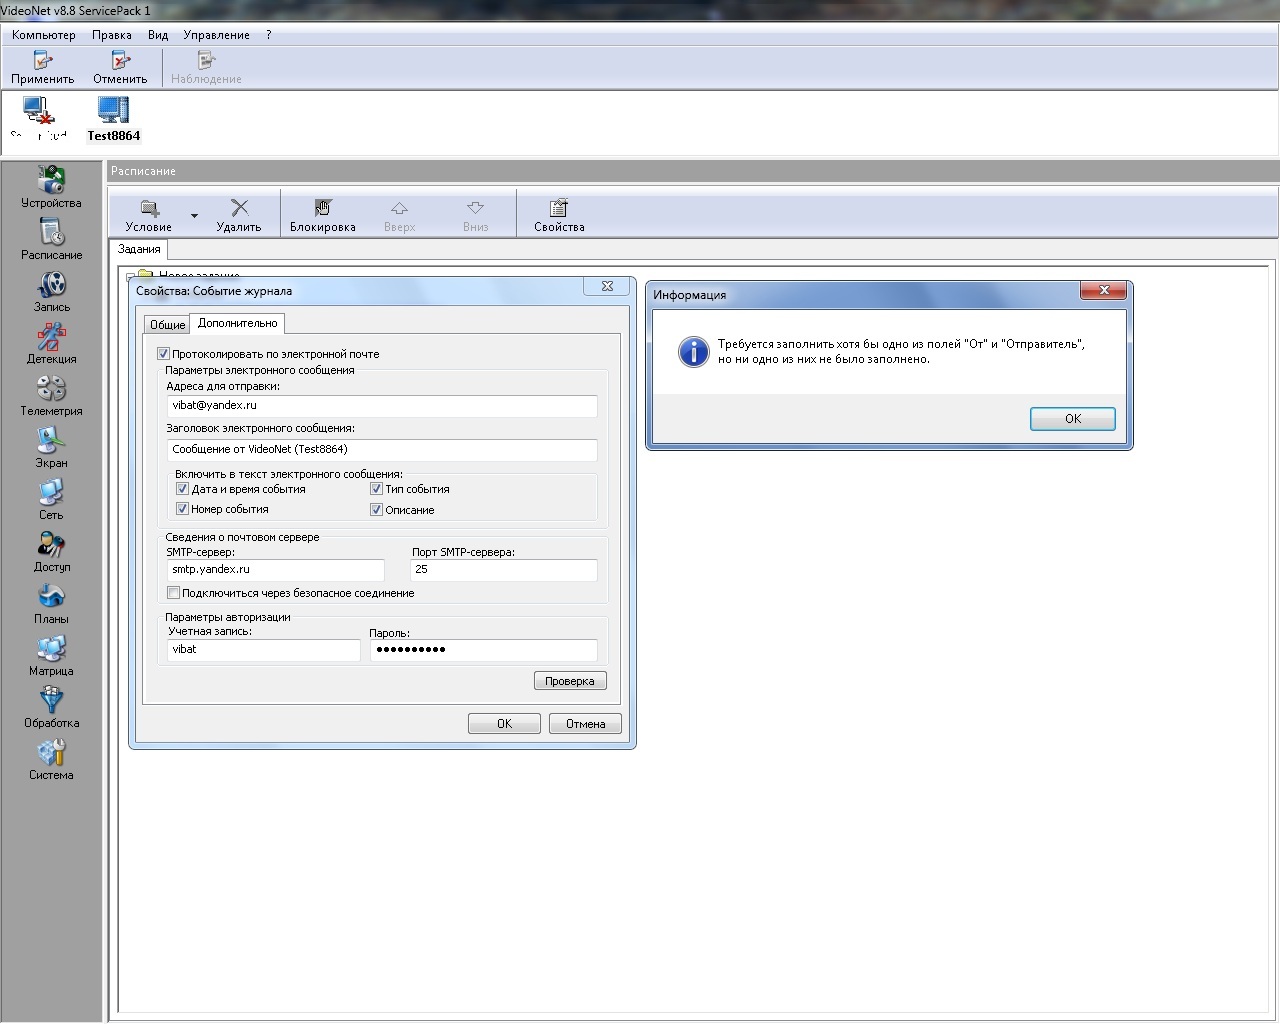Open Свойства in schedule toolbar
Screen dimensions: 1280x1024
coord(559,214)
